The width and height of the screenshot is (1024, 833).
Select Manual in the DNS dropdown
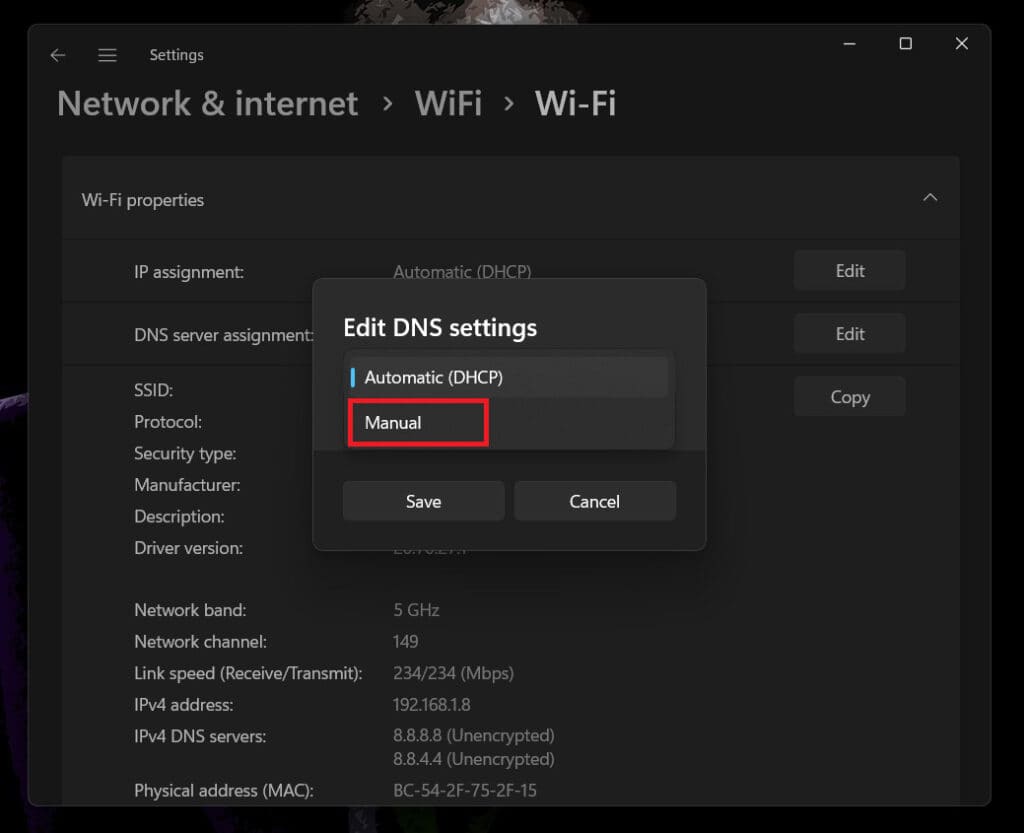pyautogui.click(x=417, y=421)
